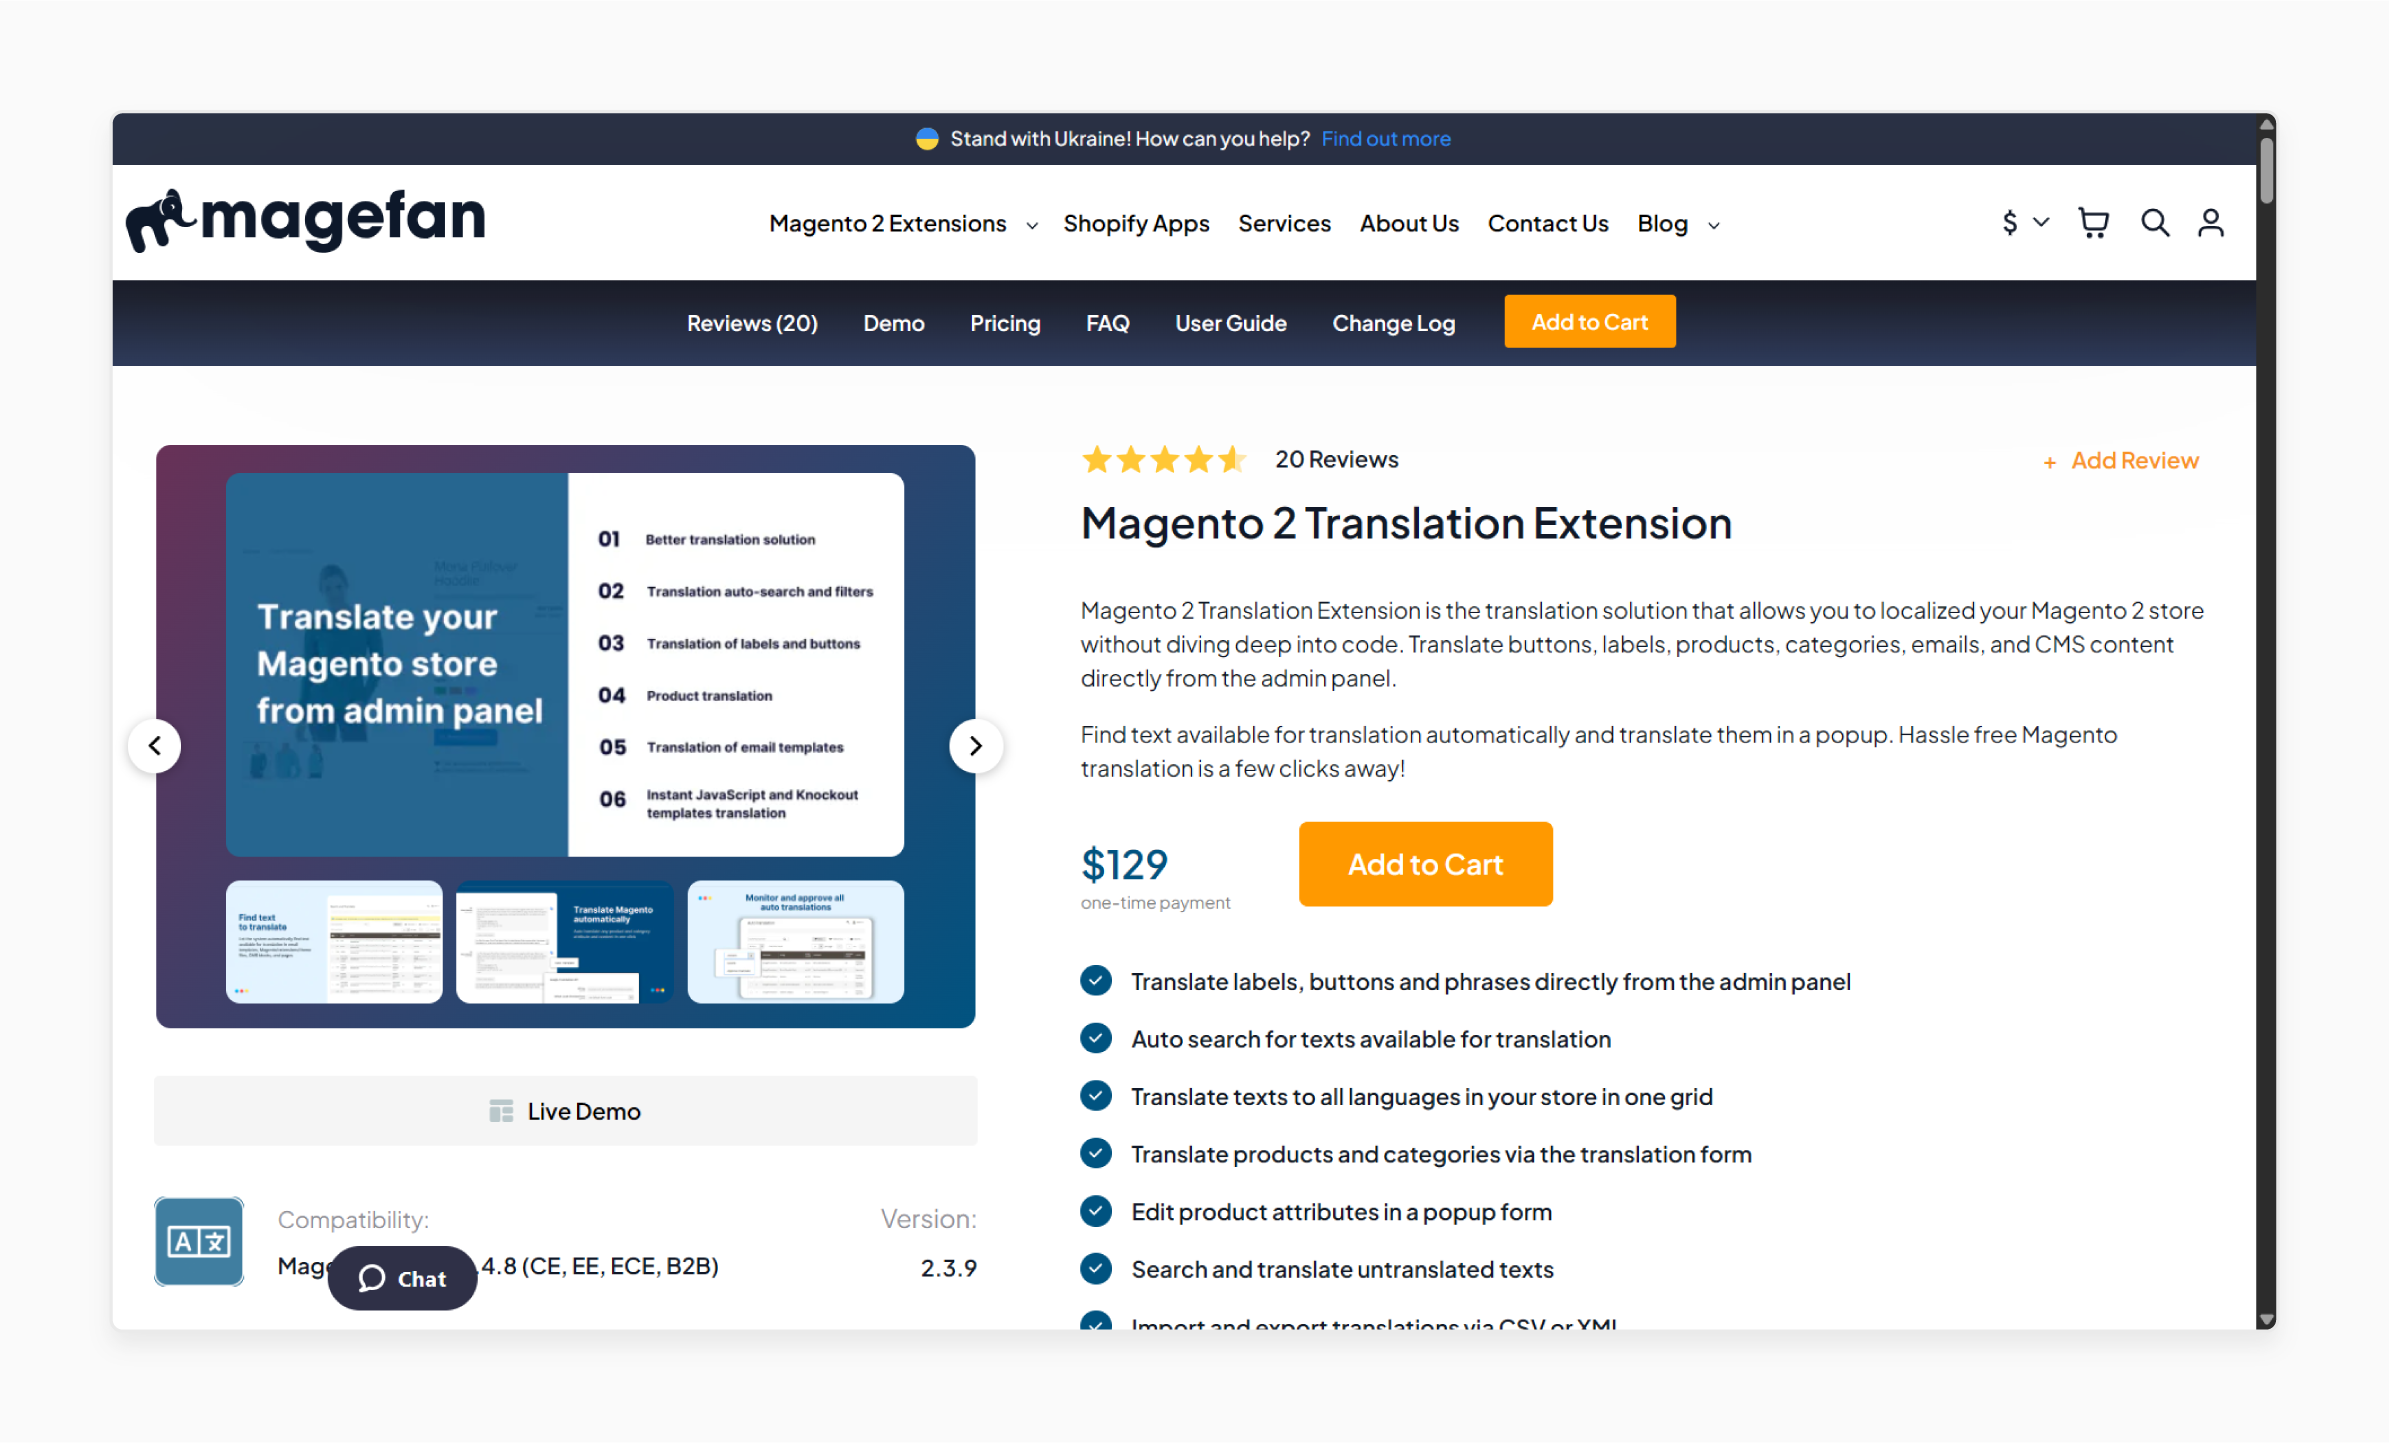
Task: Jump to FAQ section
Action: click(1107, 323)
